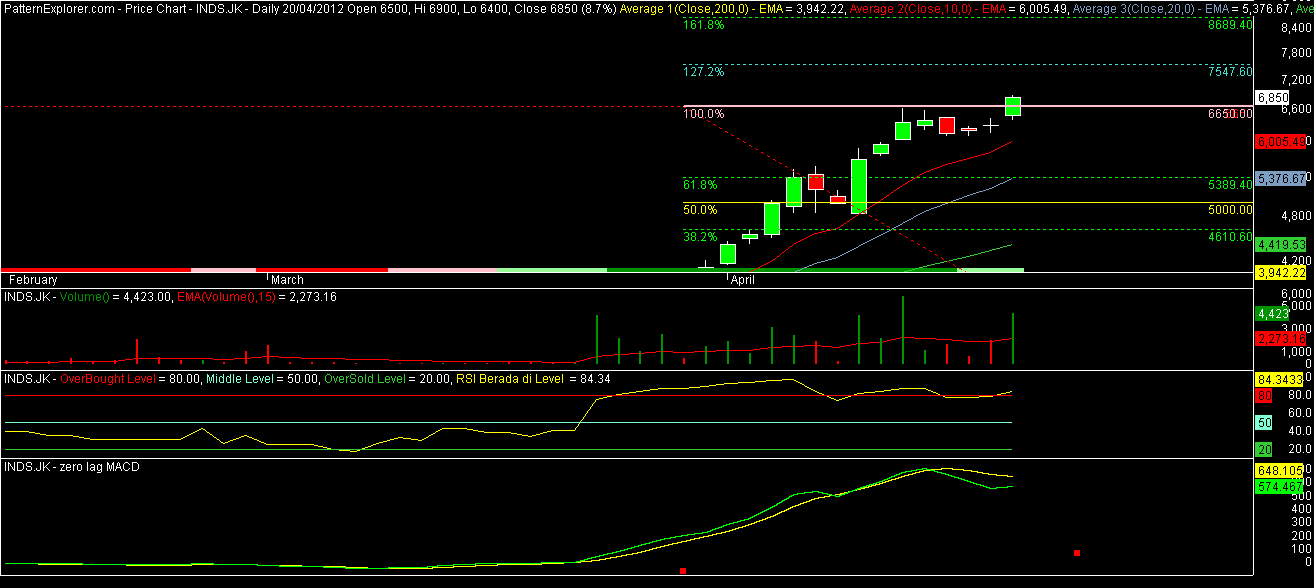Screen dimensions: 1314x588
Task: Click the 5,376.67 EMA value tag
Action: click(1282, 178)
